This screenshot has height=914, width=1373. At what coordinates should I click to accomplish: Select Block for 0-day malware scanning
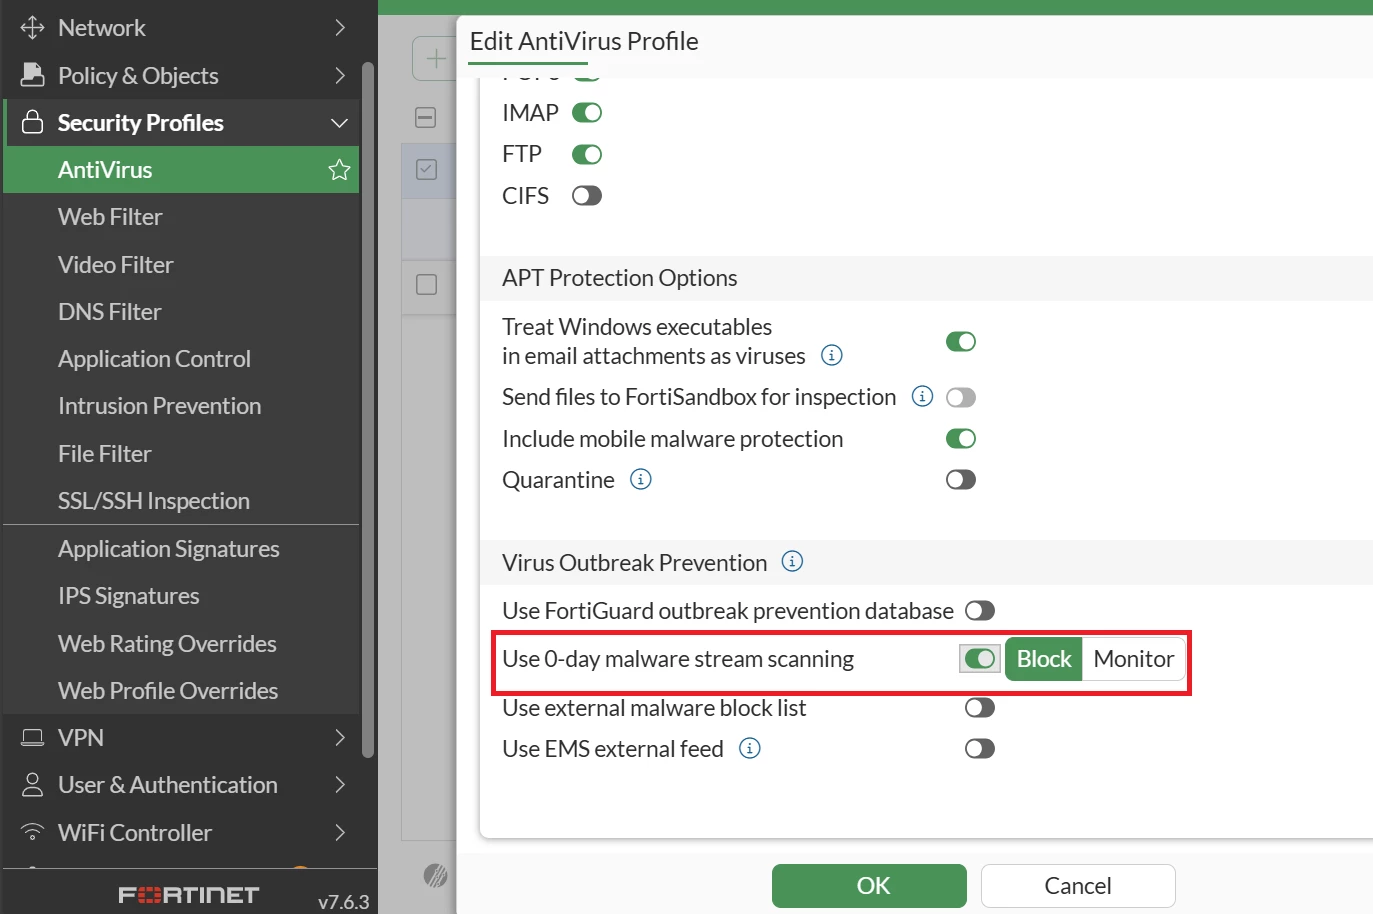1043,659
